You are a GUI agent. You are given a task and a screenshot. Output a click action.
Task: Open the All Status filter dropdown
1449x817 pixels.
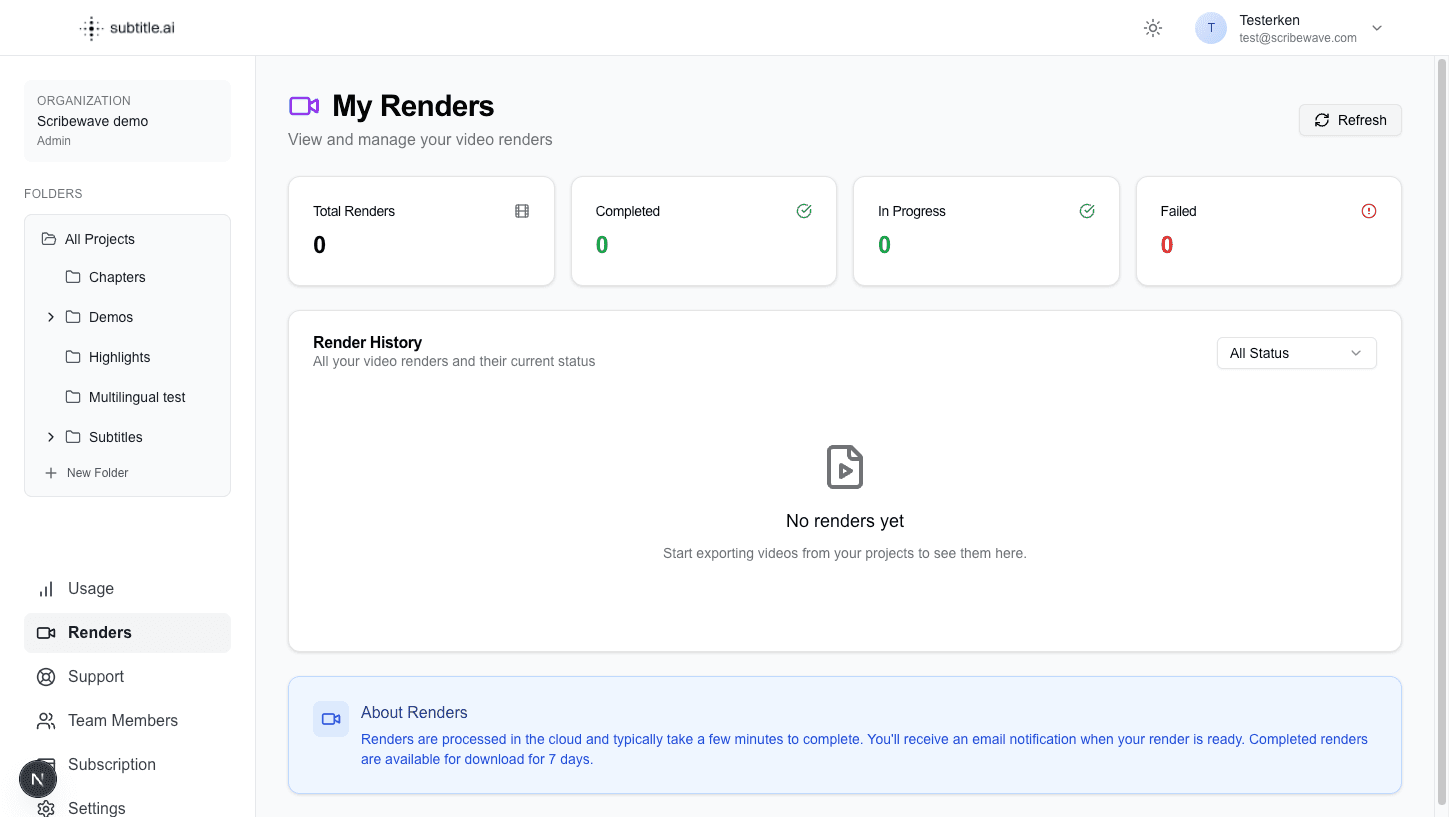(1296, 353)
